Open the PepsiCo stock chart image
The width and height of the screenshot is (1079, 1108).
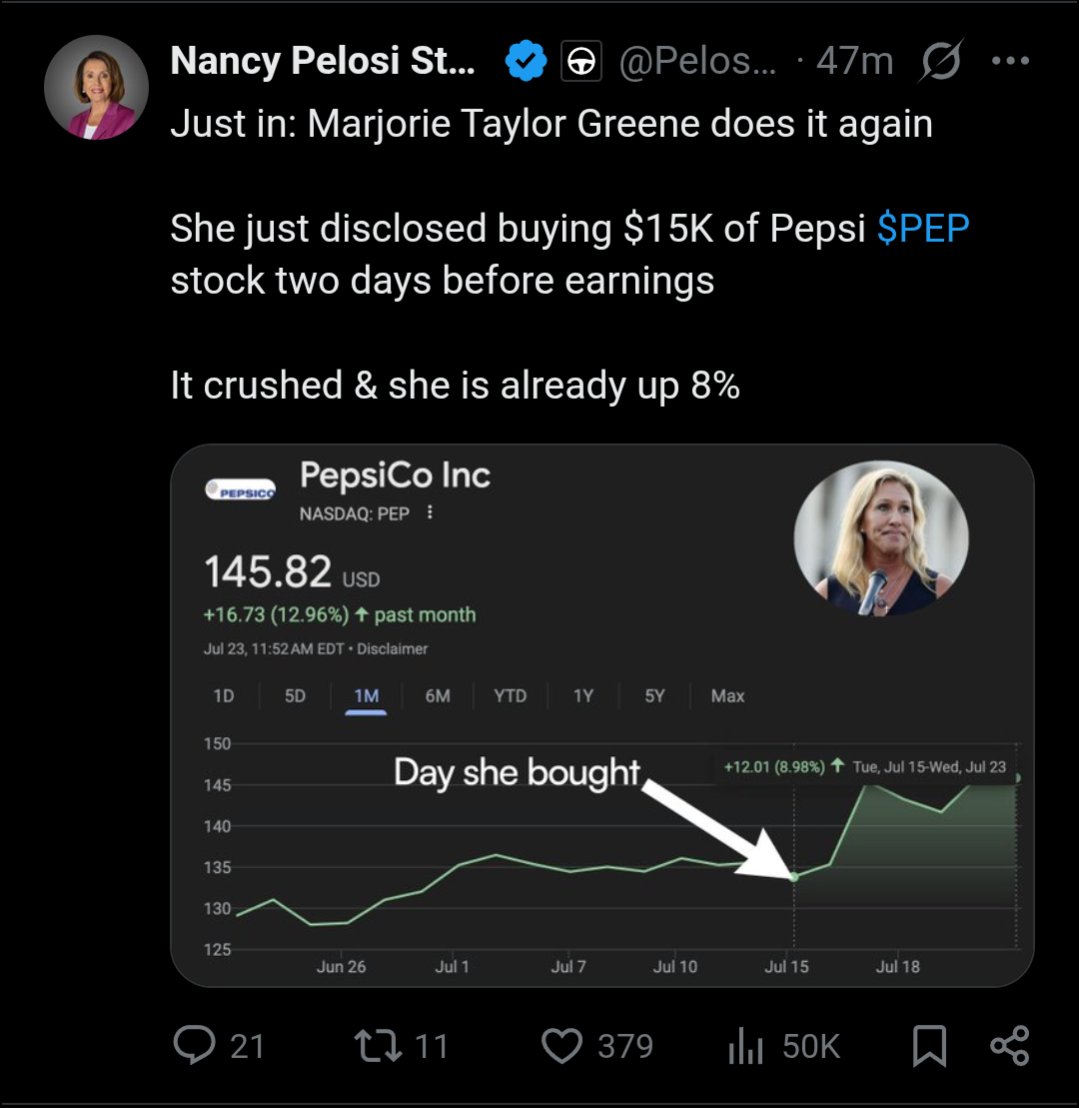(x=602, y=715)
